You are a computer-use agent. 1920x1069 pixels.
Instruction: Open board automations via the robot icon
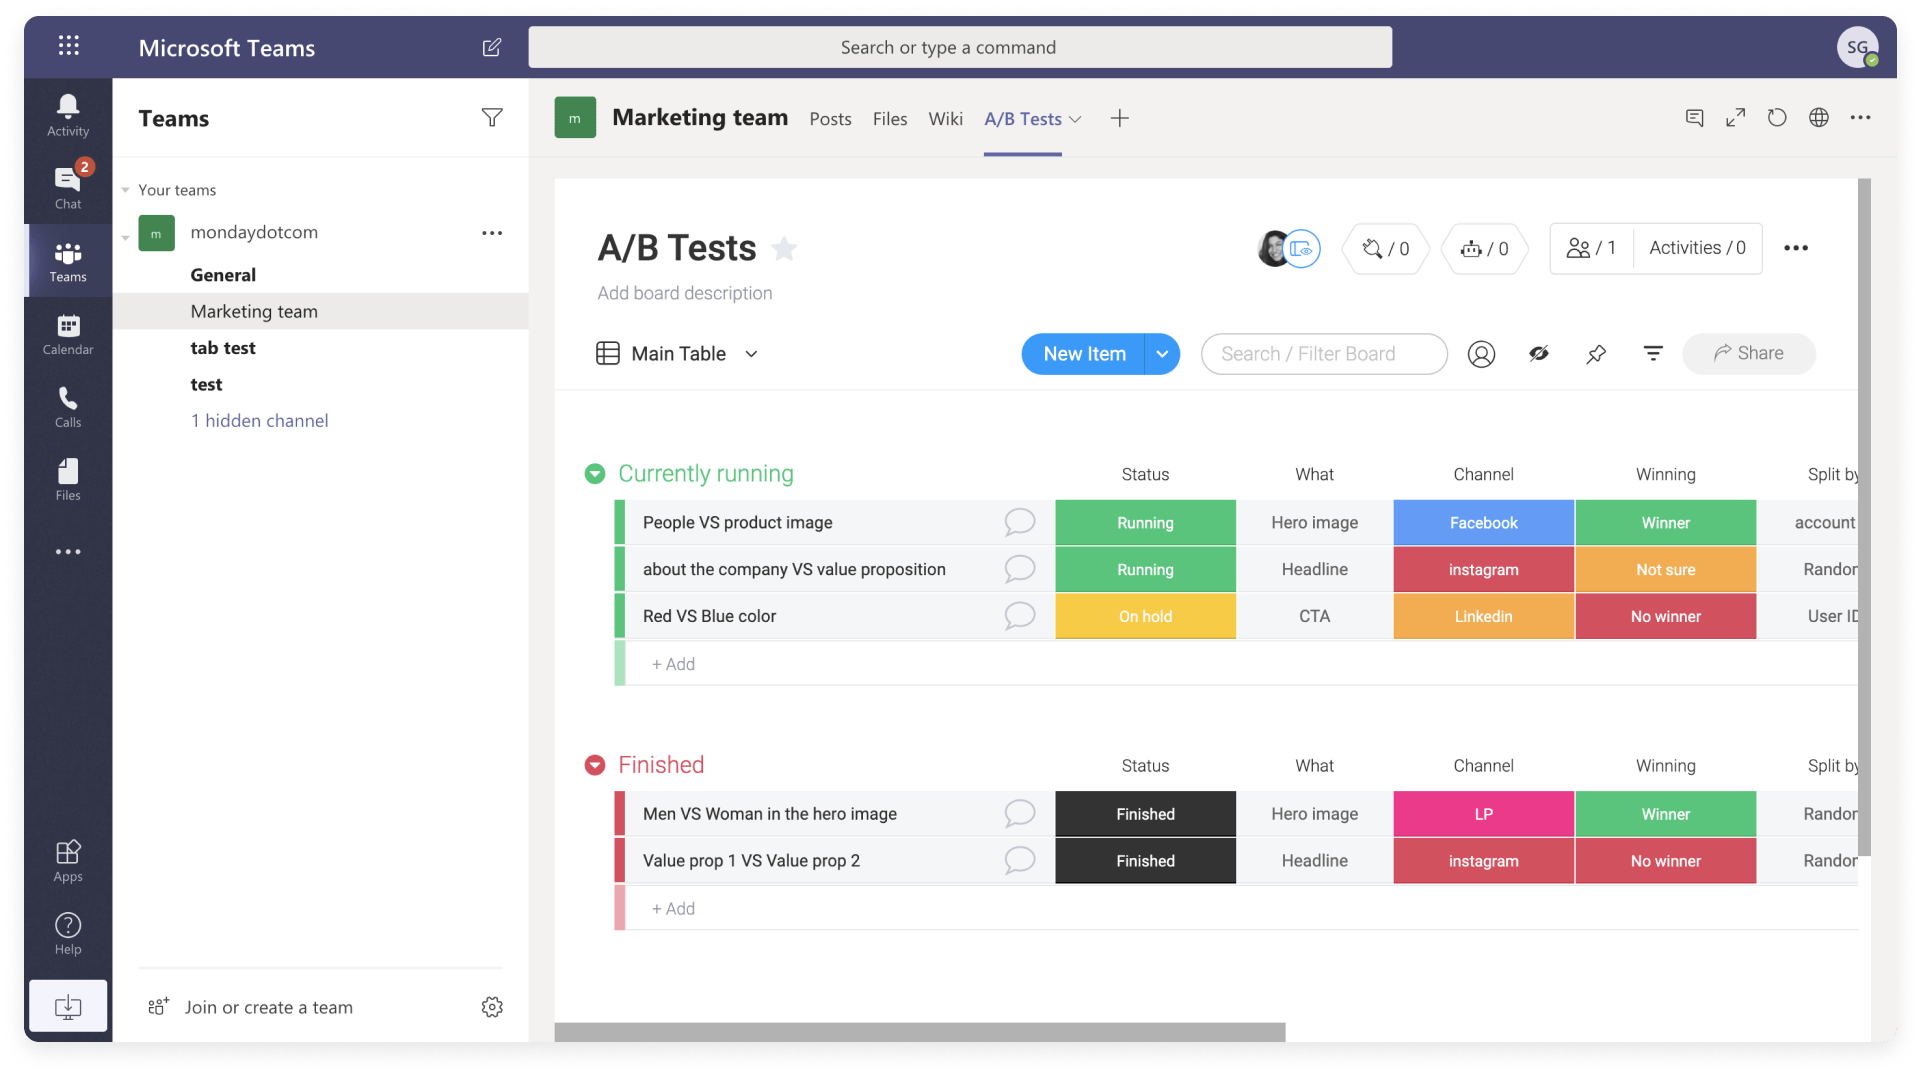tap(1484, 249)
